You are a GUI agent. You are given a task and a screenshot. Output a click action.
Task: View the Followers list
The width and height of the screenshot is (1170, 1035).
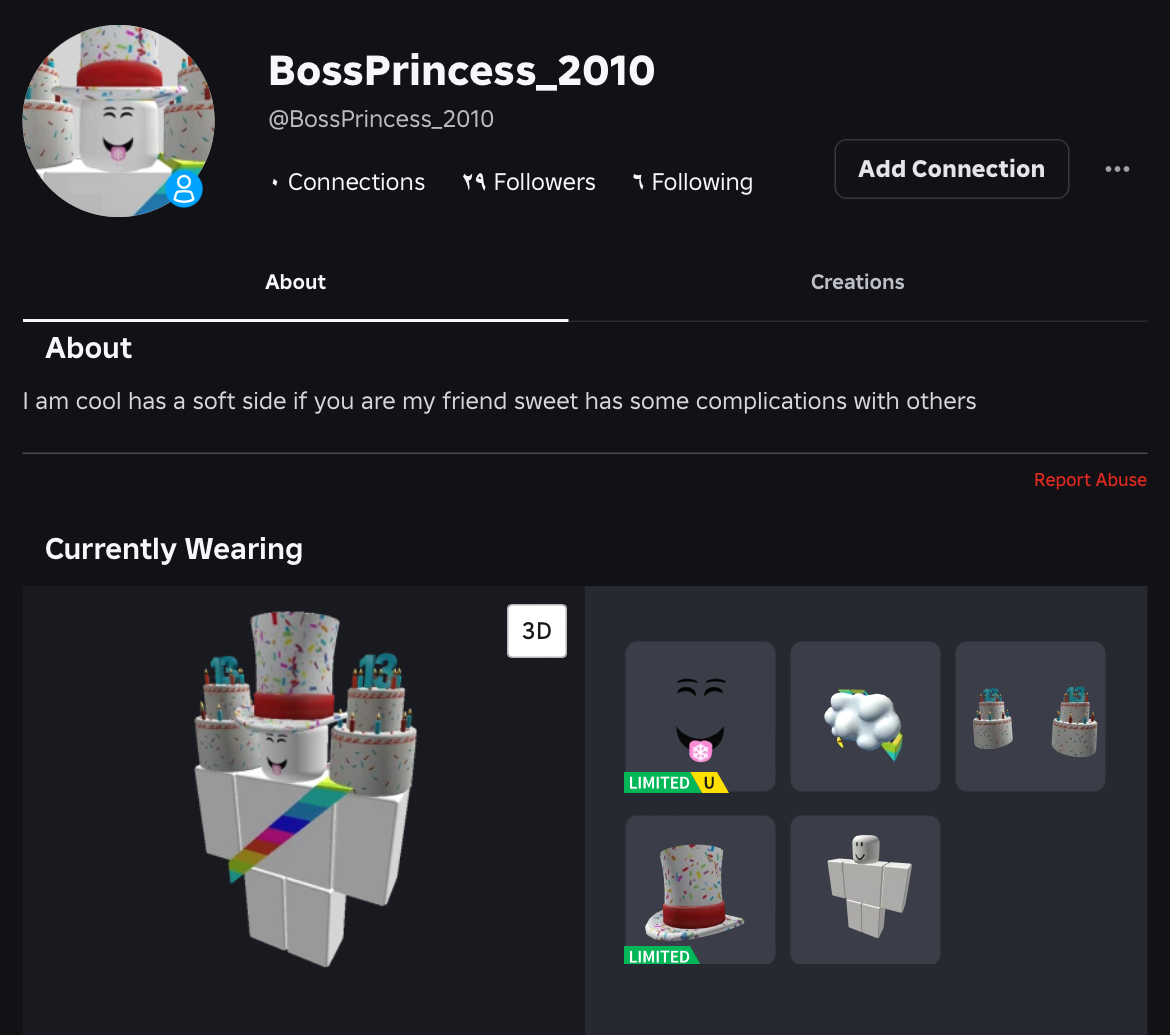point(529,182)
